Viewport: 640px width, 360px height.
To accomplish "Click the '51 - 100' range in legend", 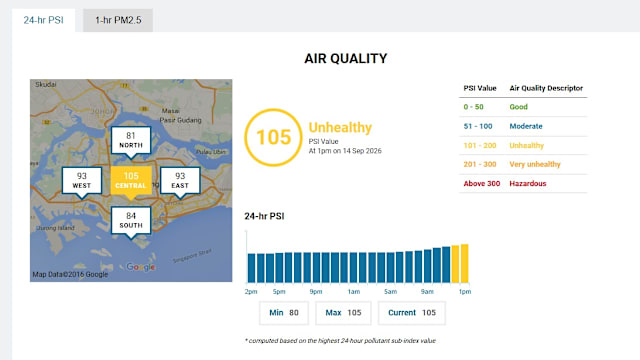I will click(478, 127).
